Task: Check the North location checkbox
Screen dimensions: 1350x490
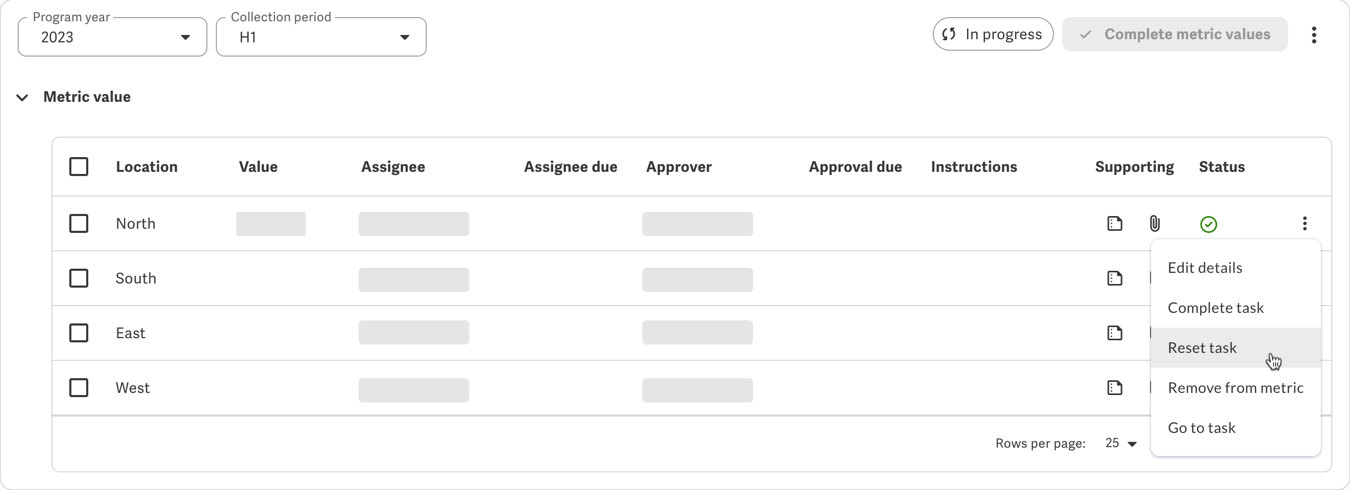Action: tap(79, 224)
